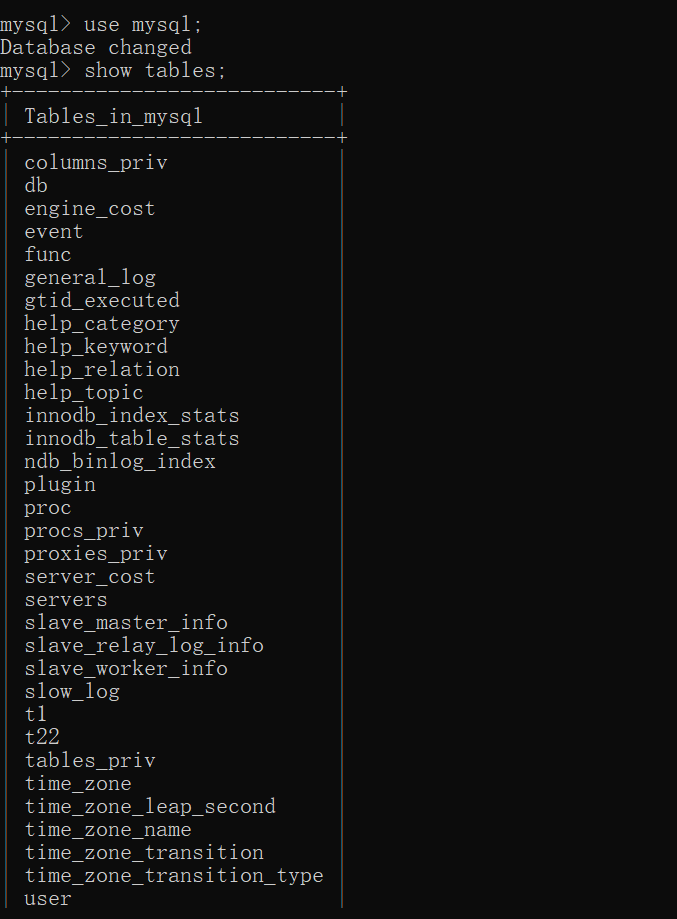Select the time_zone_transition_type table name

173,875
